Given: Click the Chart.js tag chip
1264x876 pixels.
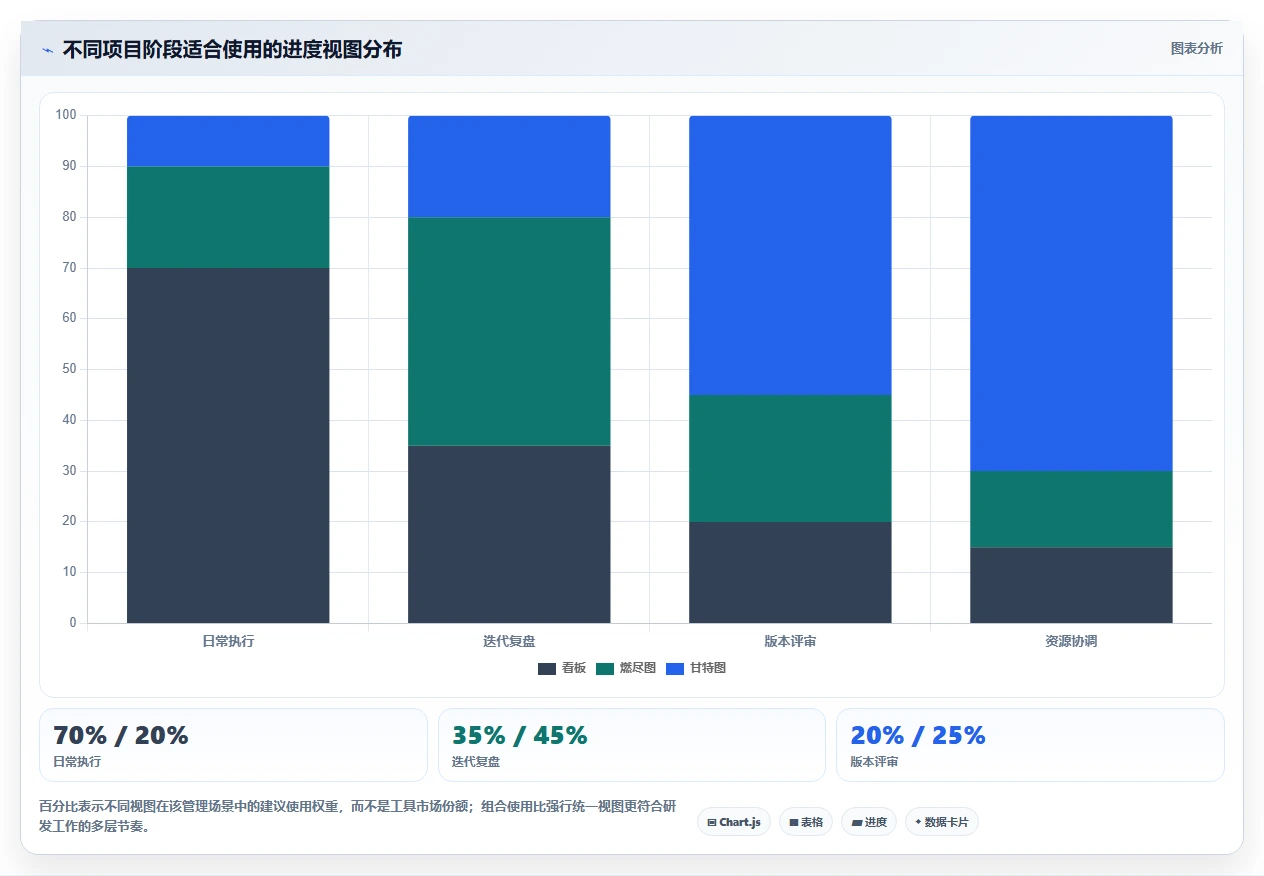Looking at the screenshot, I should click(734, 822).
